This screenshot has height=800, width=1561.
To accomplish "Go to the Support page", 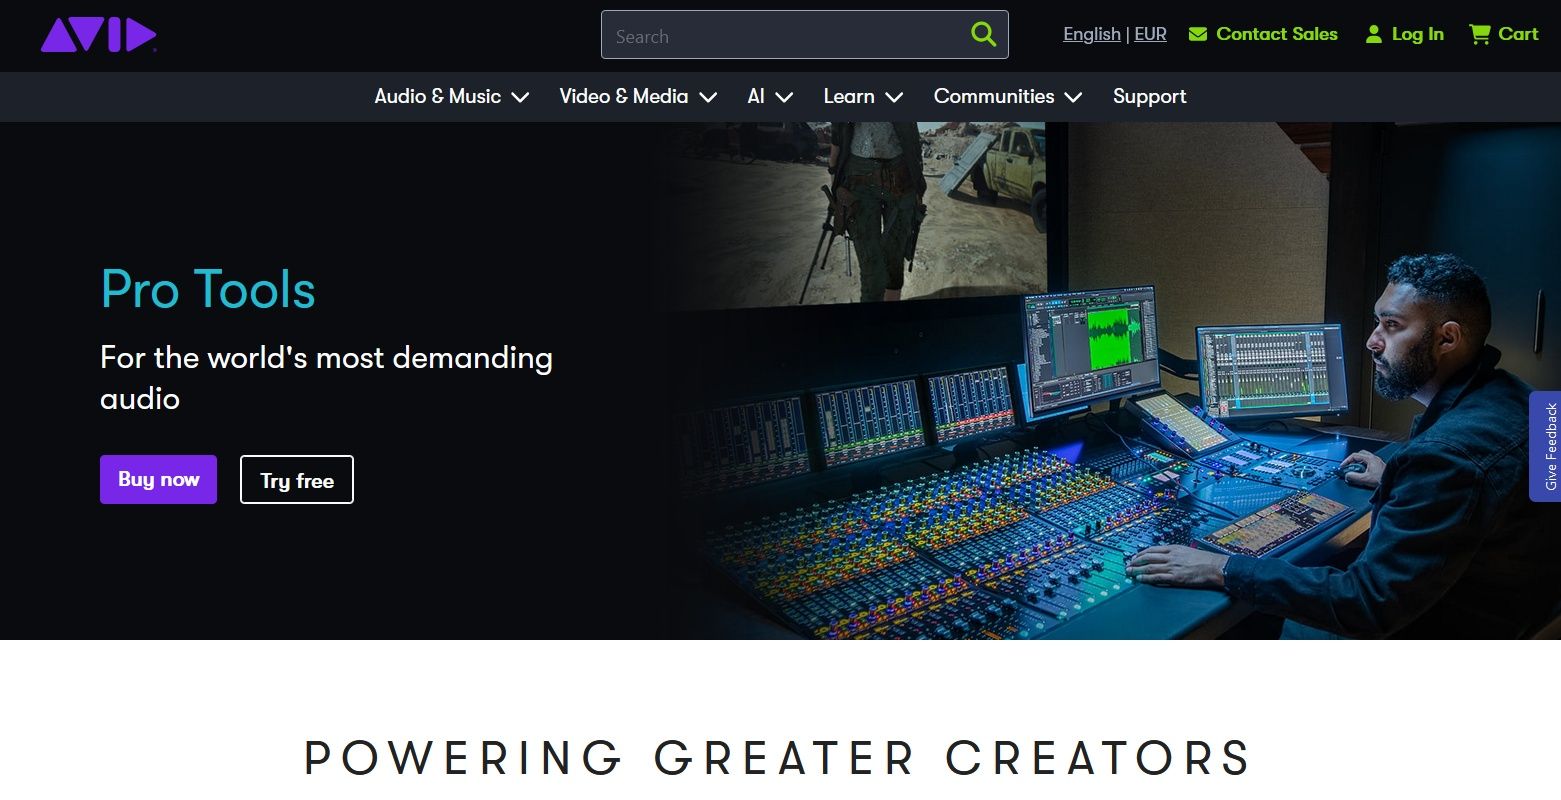I will point(1149,96).
